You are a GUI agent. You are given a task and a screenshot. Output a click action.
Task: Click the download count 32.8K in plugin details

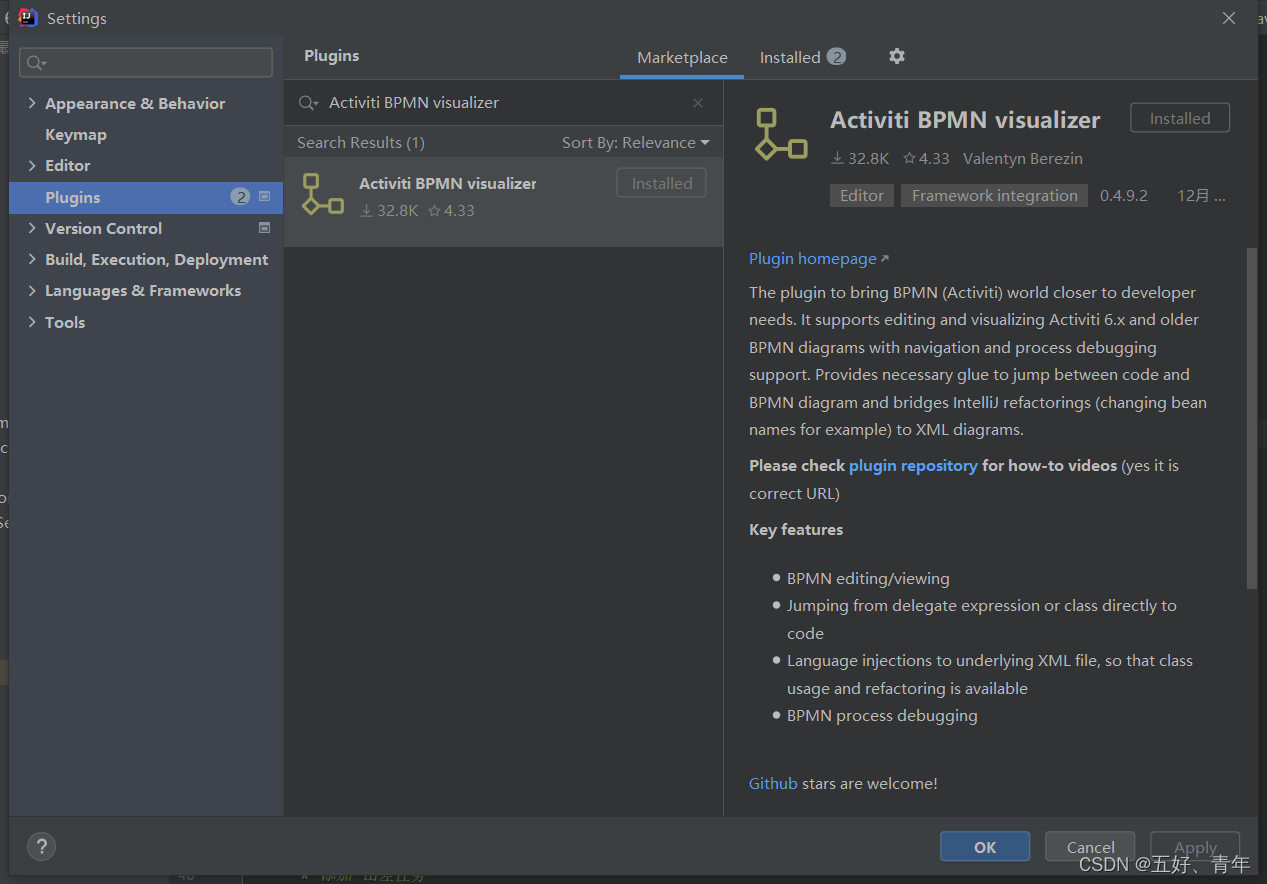coord(860,158)
